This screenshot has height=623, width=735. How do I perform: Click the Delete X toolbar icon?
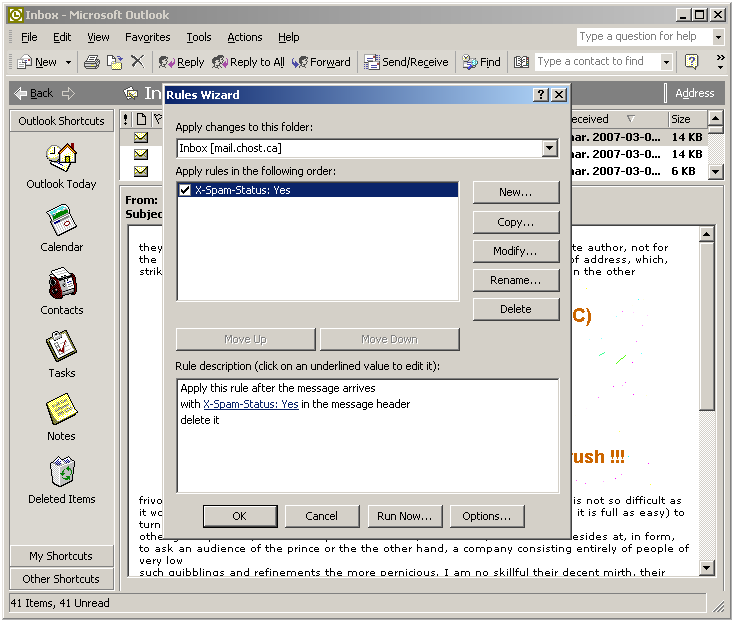(x=137, y=61)
